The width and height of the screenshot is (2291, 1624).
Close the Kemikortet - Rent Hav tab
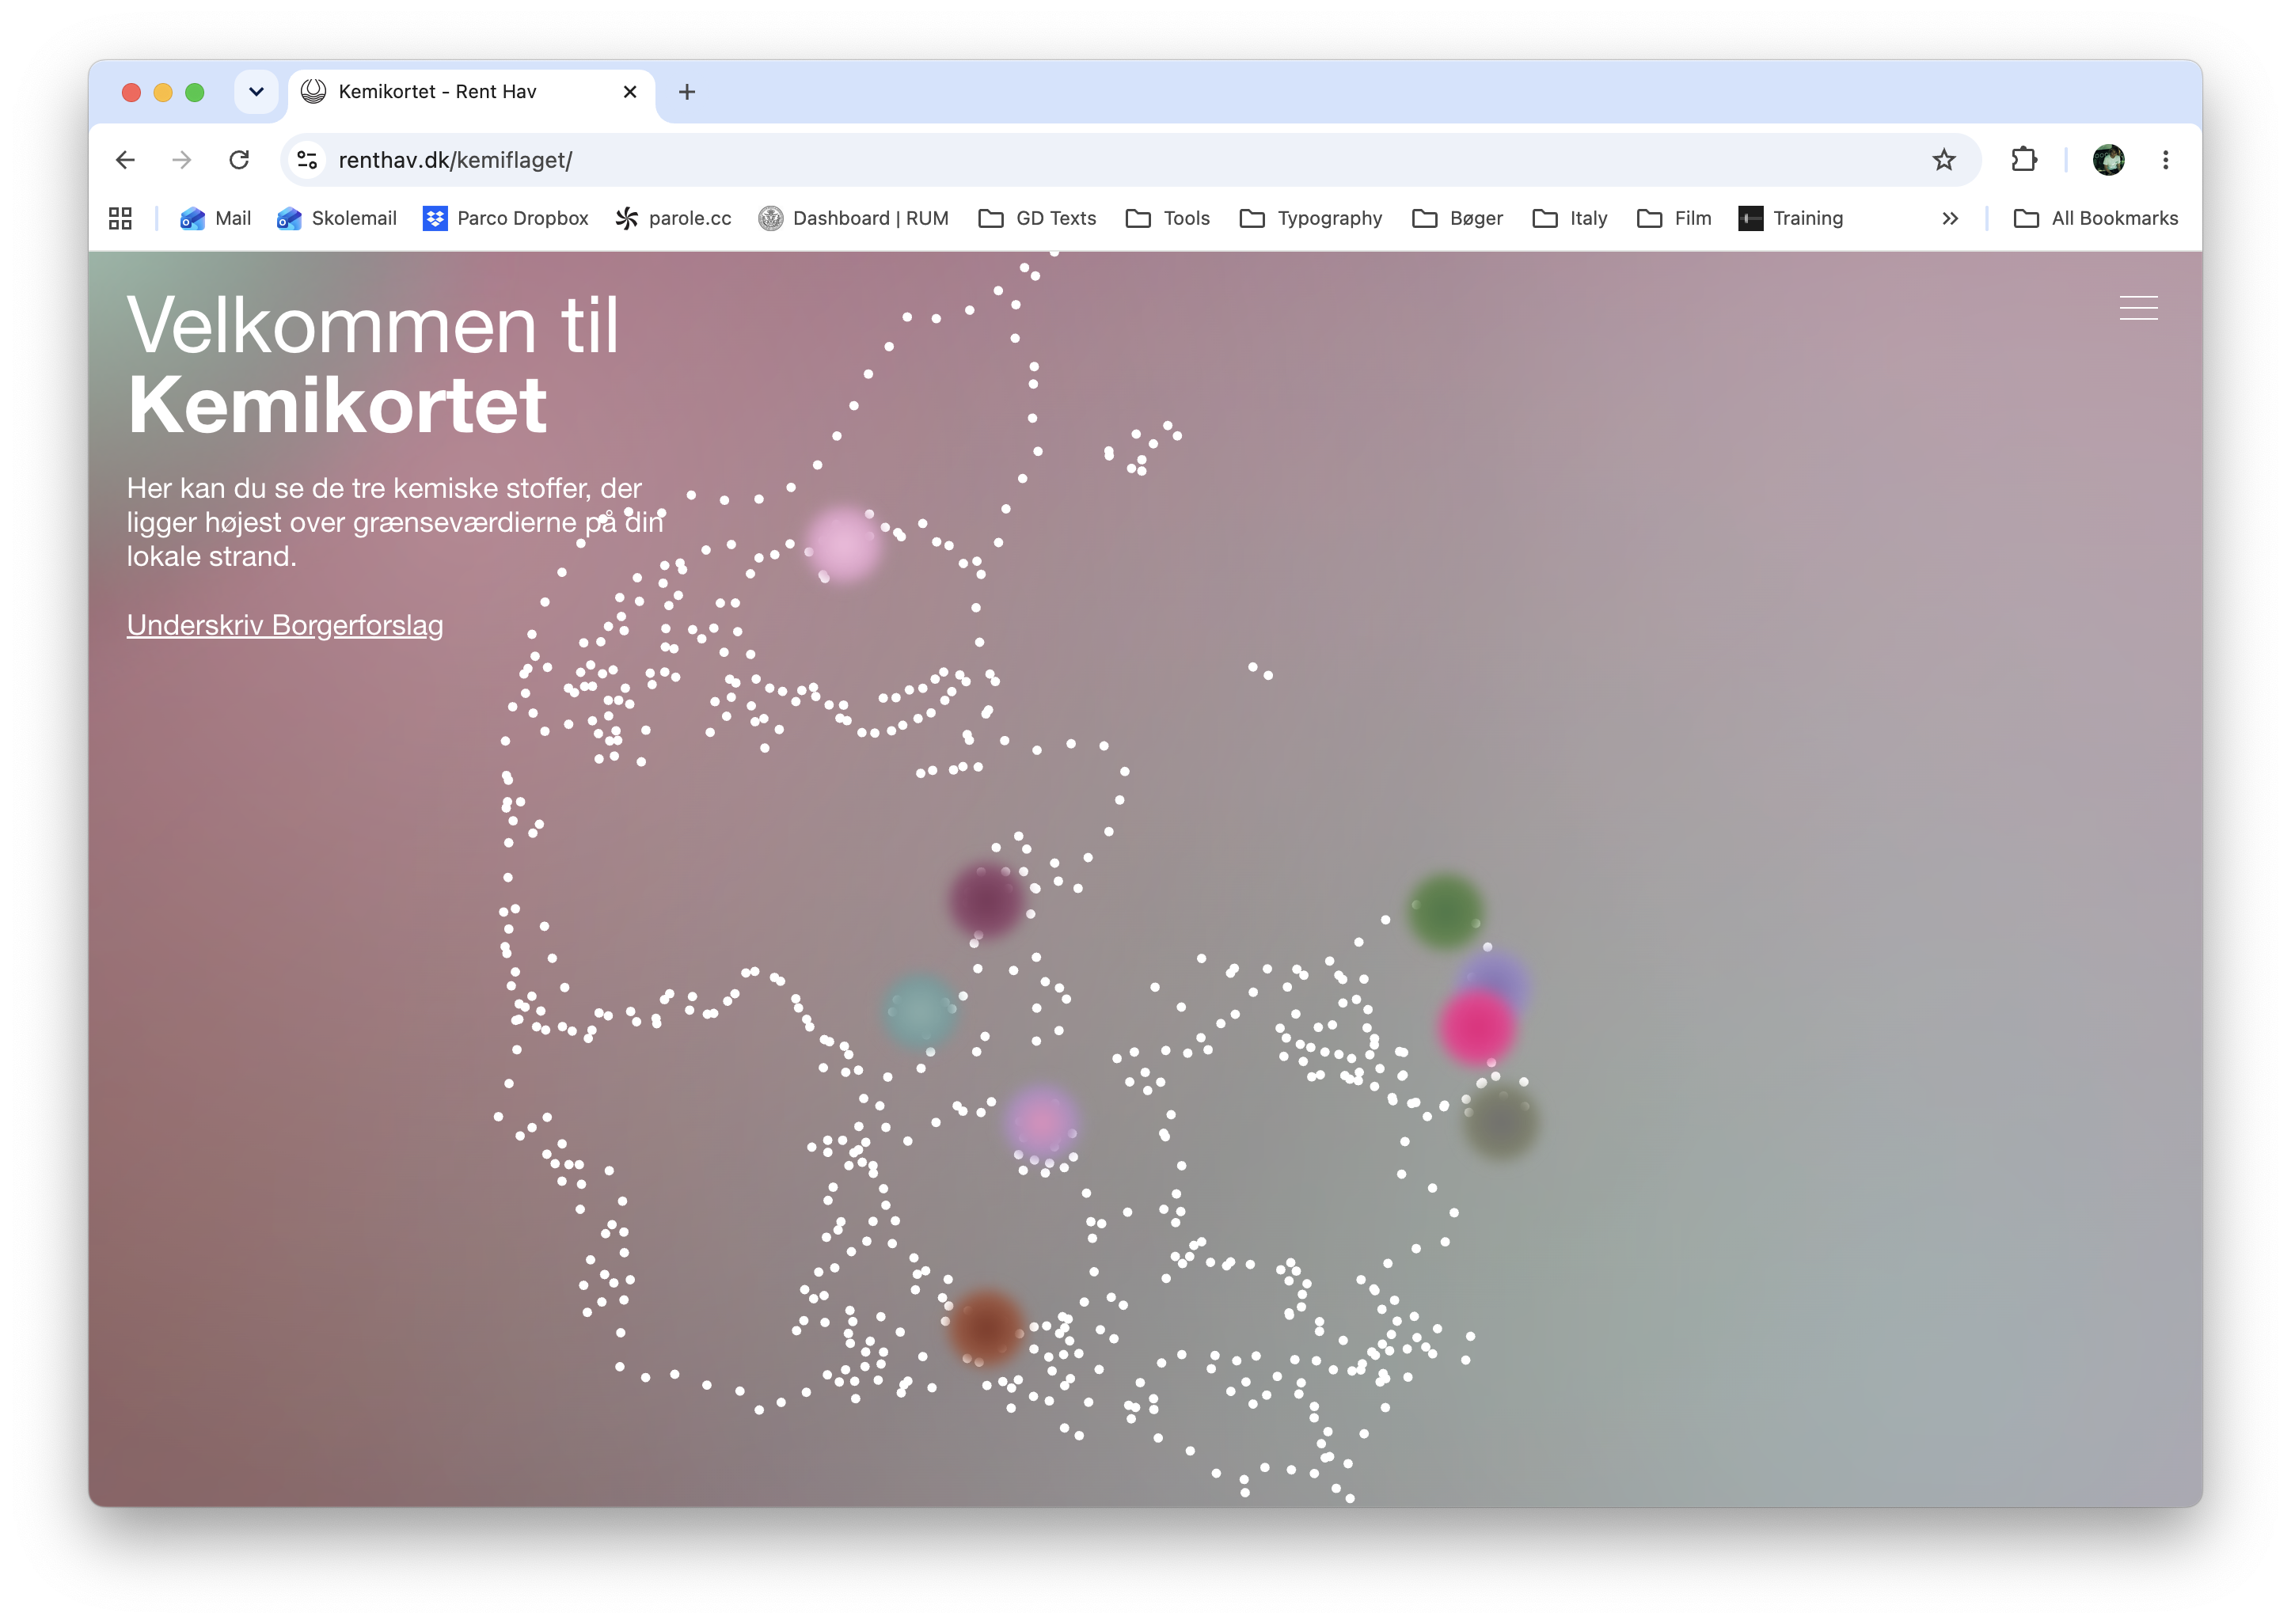pyautogui.click(x=630, y=92)
